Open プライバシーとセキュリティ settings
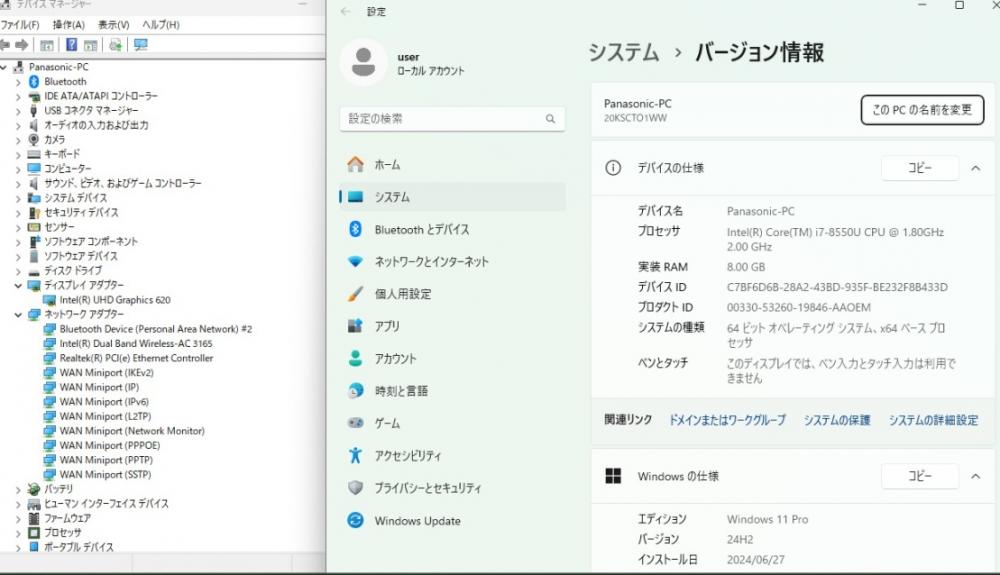 (452, 488)
